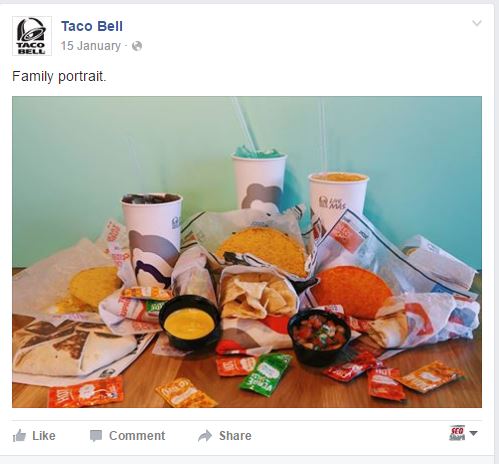
Task: Share the Taco Bell post
Action: [225, 436]
